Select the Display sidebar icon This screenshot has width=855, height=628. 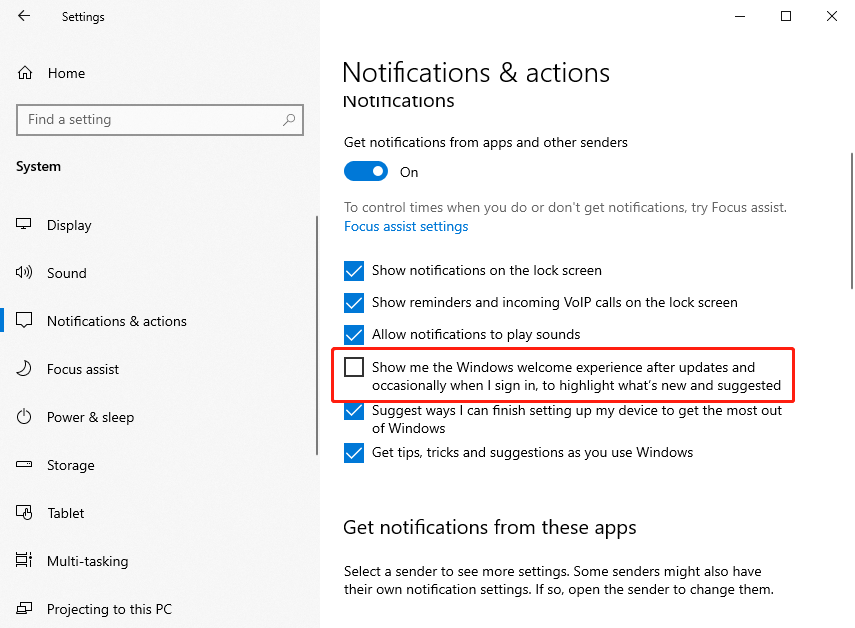pyautogui.click(x=23, y=225)
